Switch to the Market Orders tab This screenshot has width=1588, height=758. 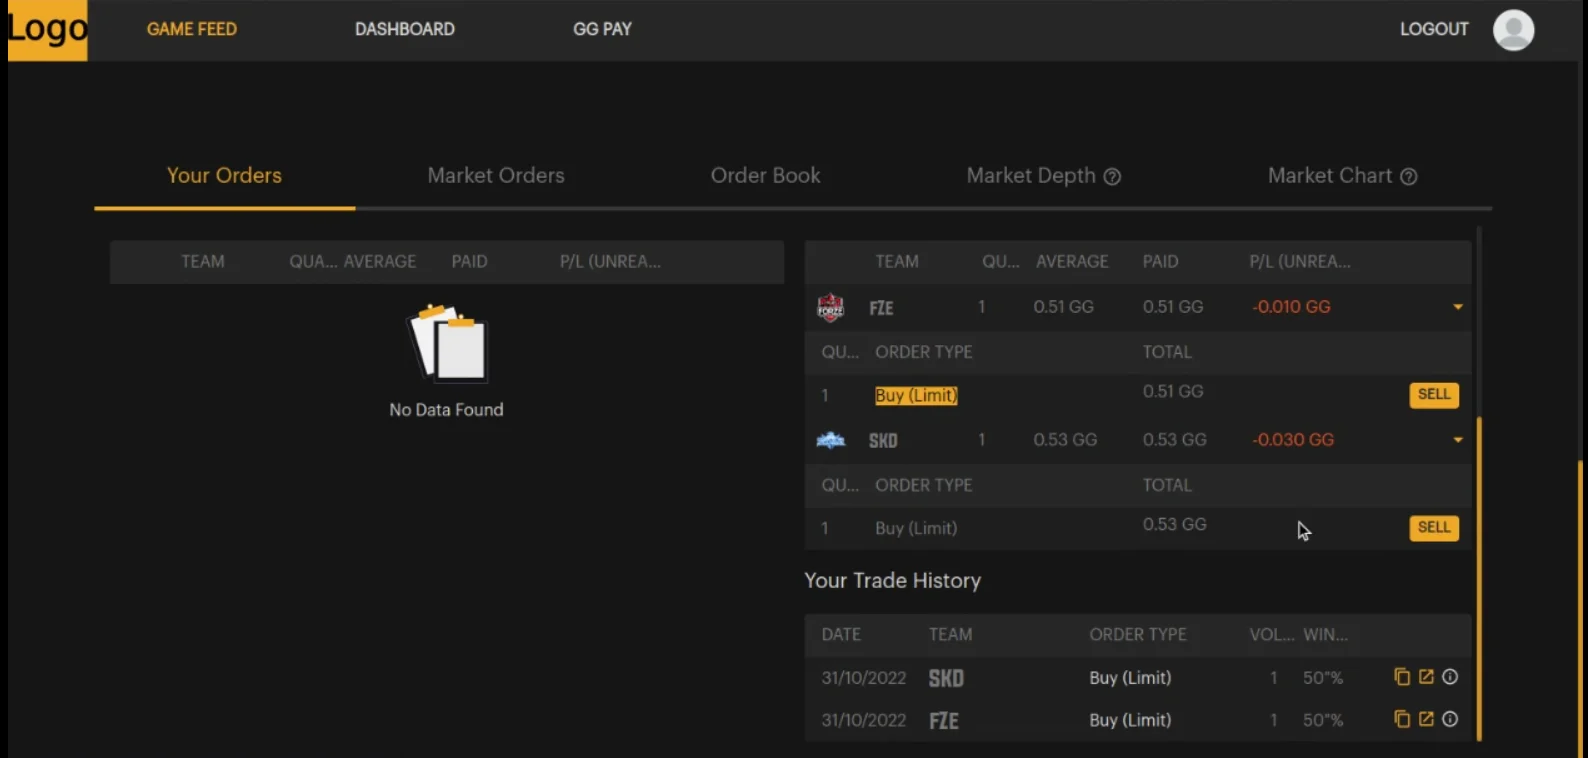(496, 176)
